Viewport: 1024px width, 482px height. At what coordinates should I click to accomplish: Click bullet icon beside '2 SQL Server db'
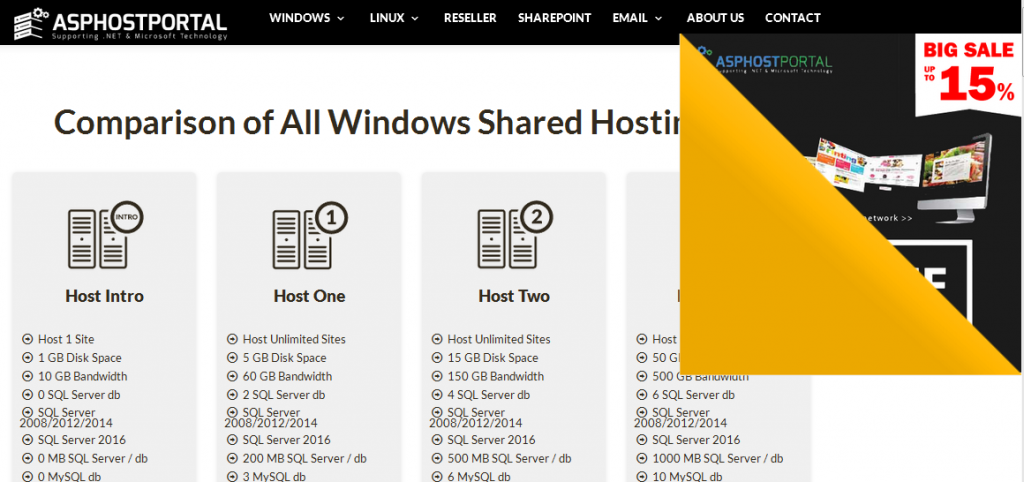tap(232, 394)
